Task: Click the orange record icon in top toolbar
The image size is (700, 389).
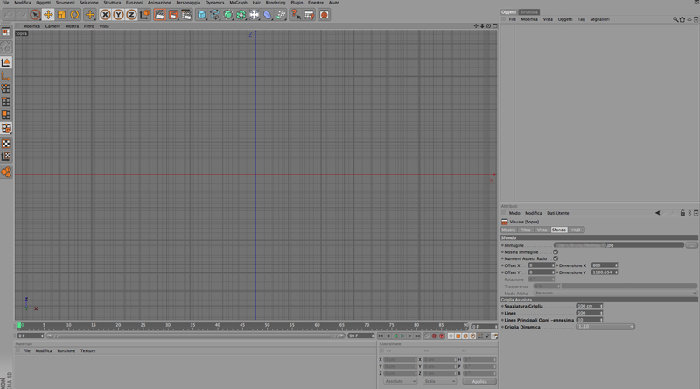Action: [x=324, y=15]
